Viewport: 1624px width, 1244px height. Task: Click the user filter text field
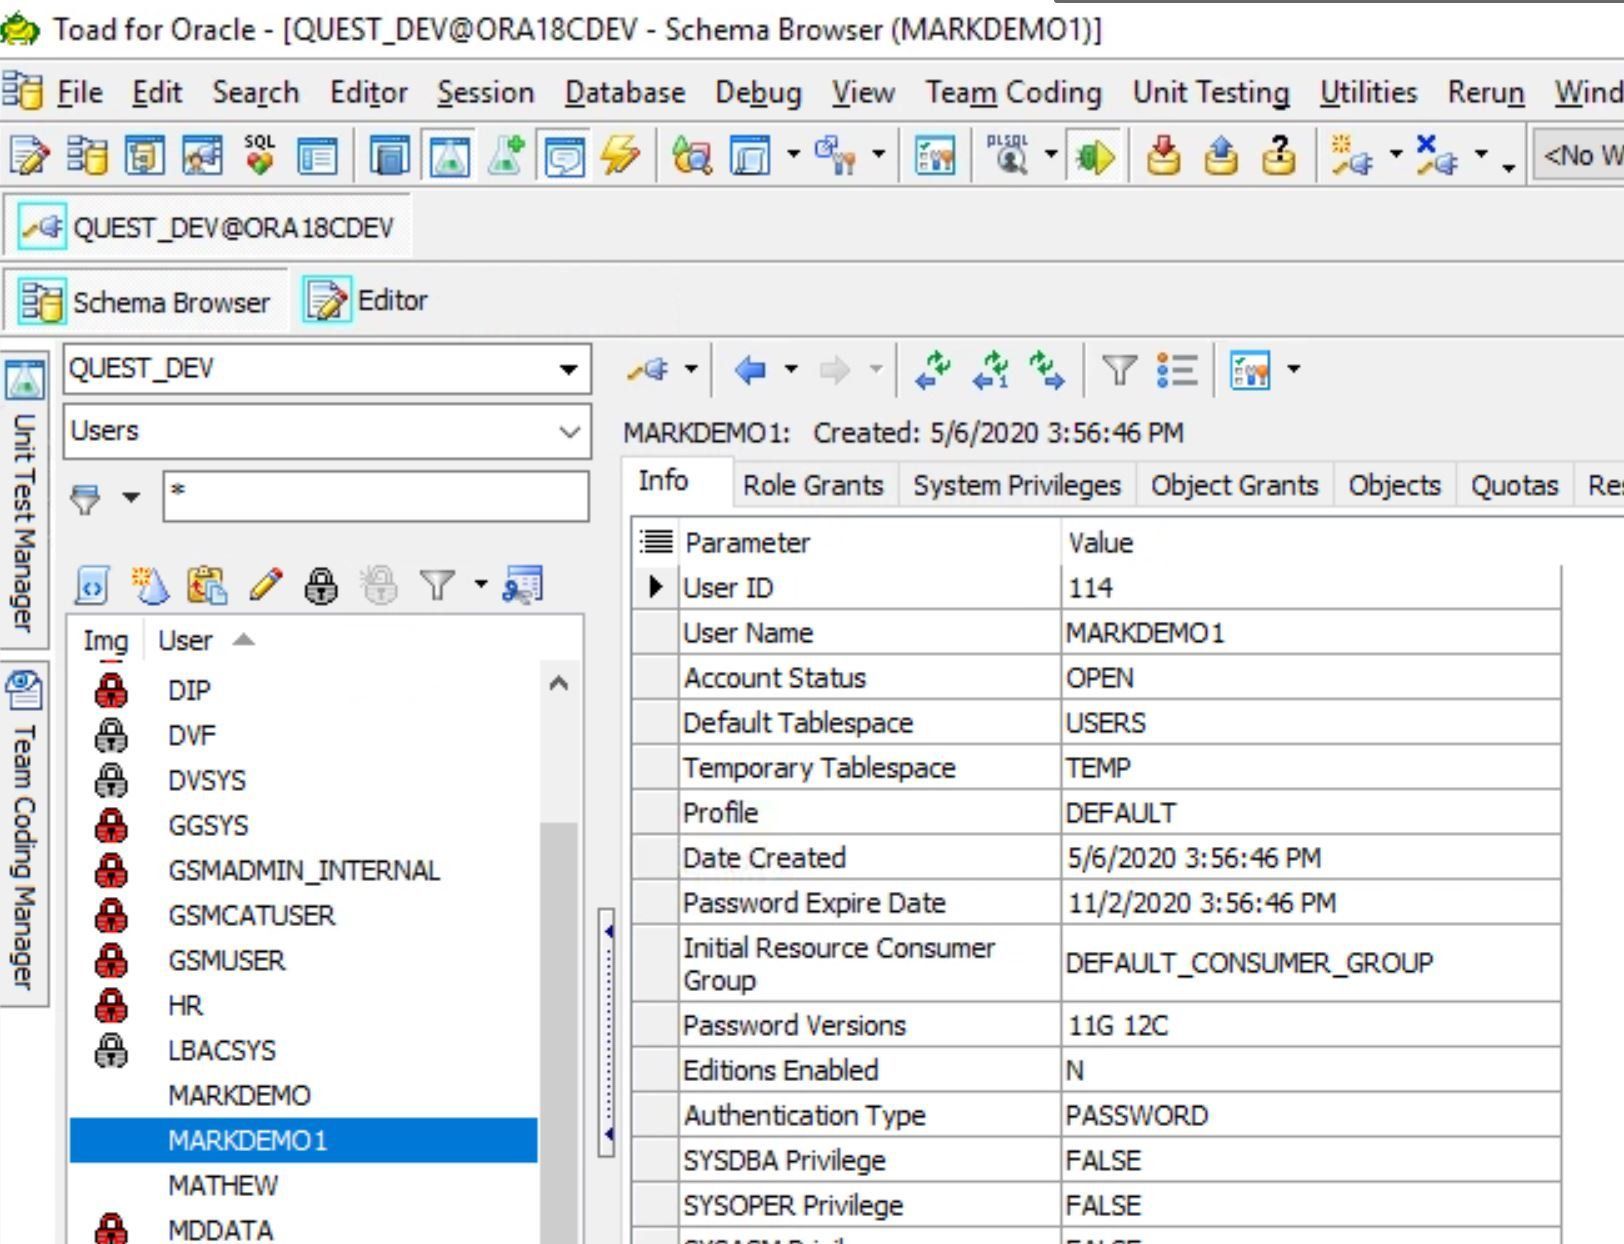[x=376, y=497]
